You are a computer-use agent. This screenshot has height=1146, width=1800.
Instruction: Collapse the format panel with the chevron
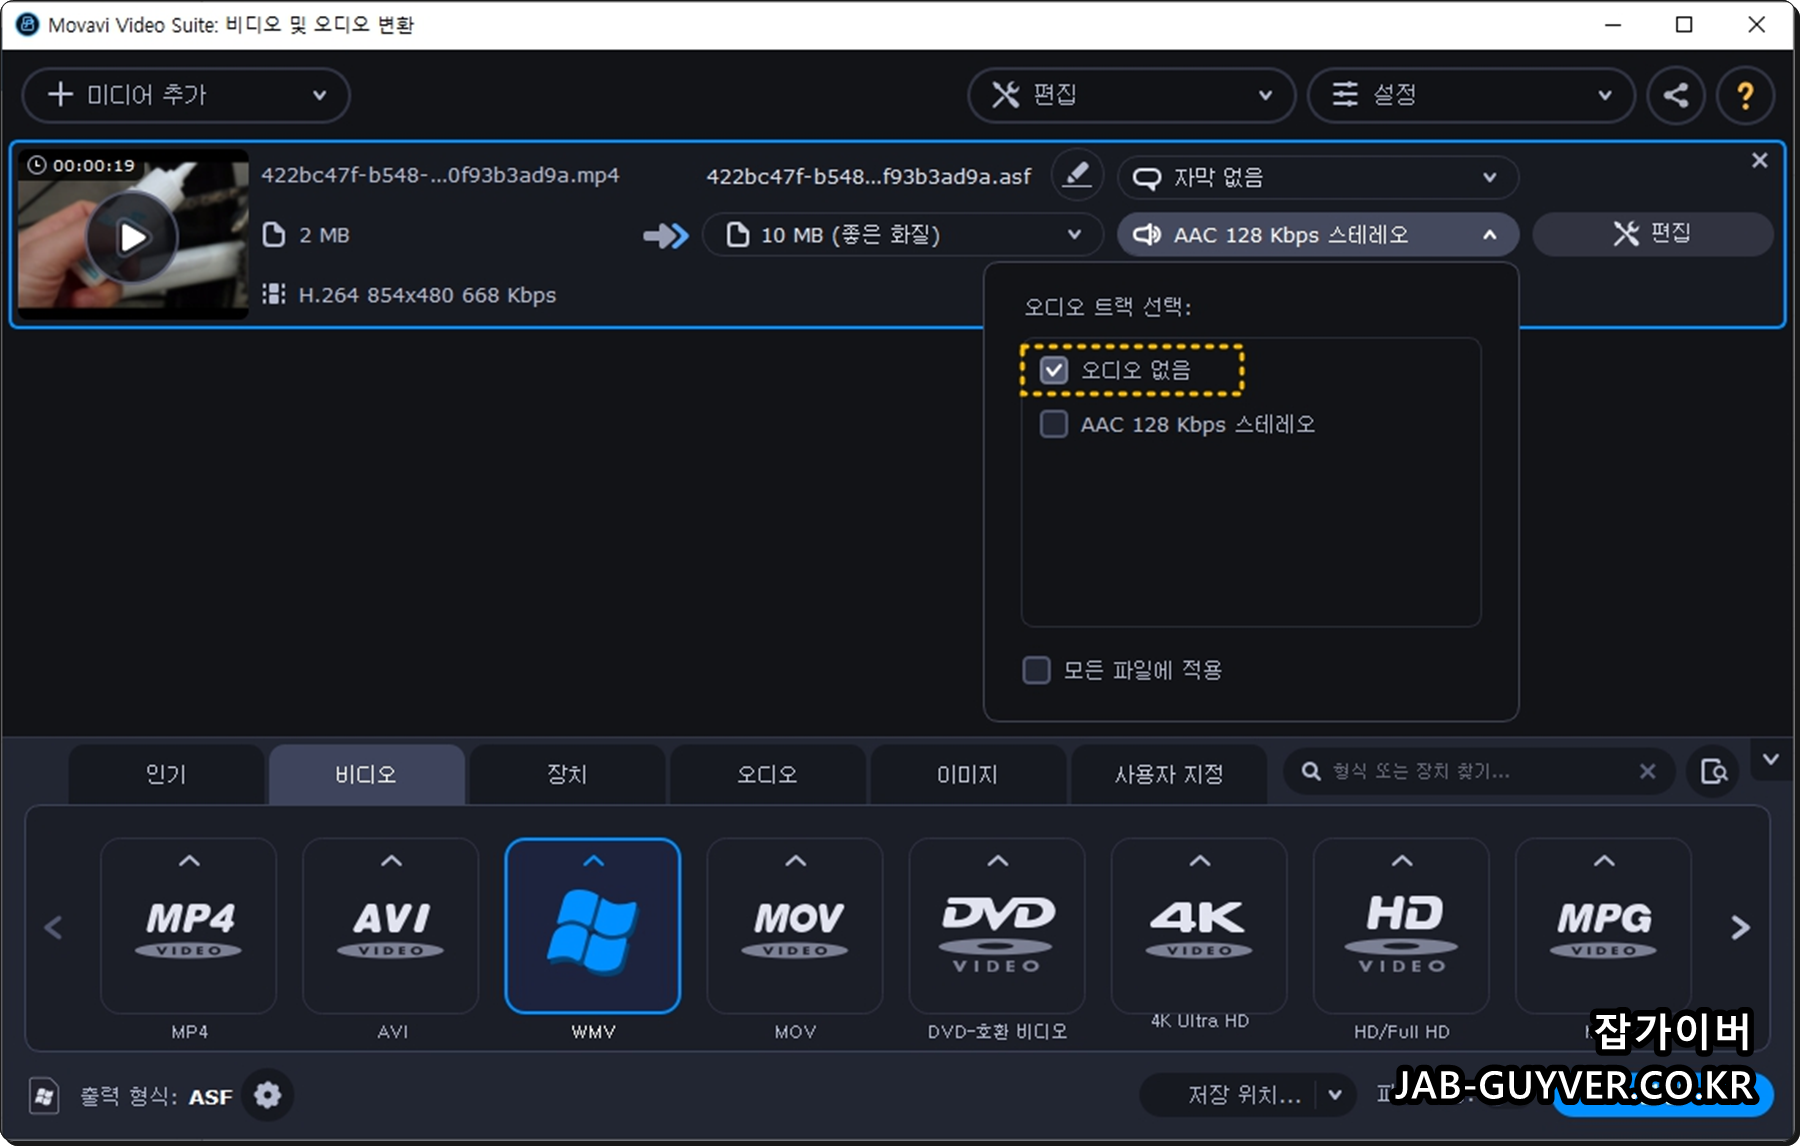pyautogui.click(x=1771, y=759)
